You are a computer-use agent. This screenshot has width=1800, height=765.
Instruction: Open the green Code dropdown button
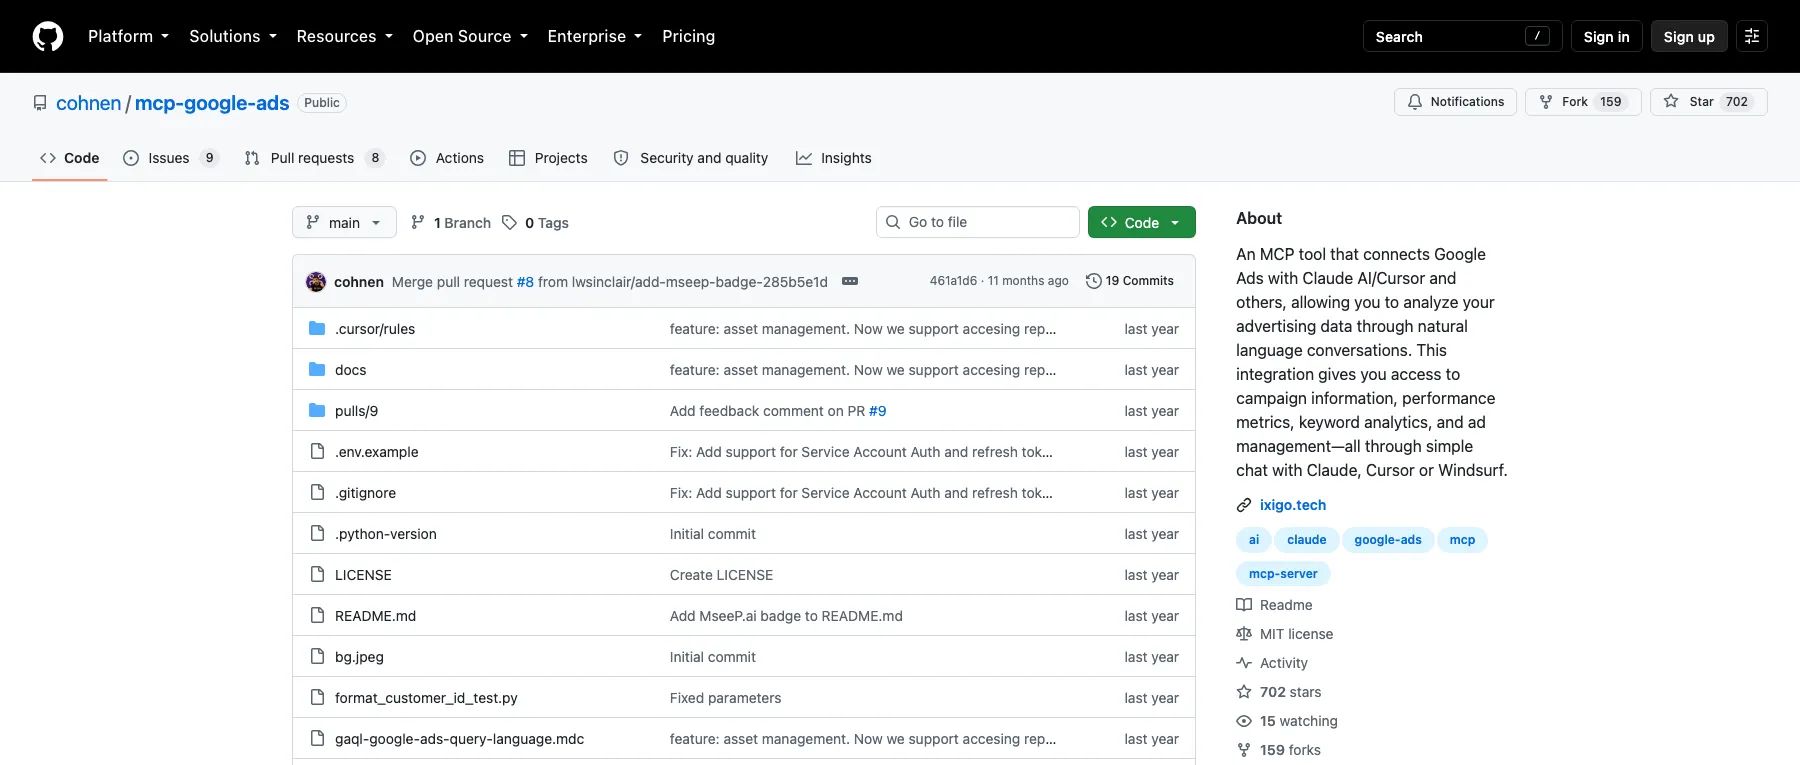[x=1141, y=222]
